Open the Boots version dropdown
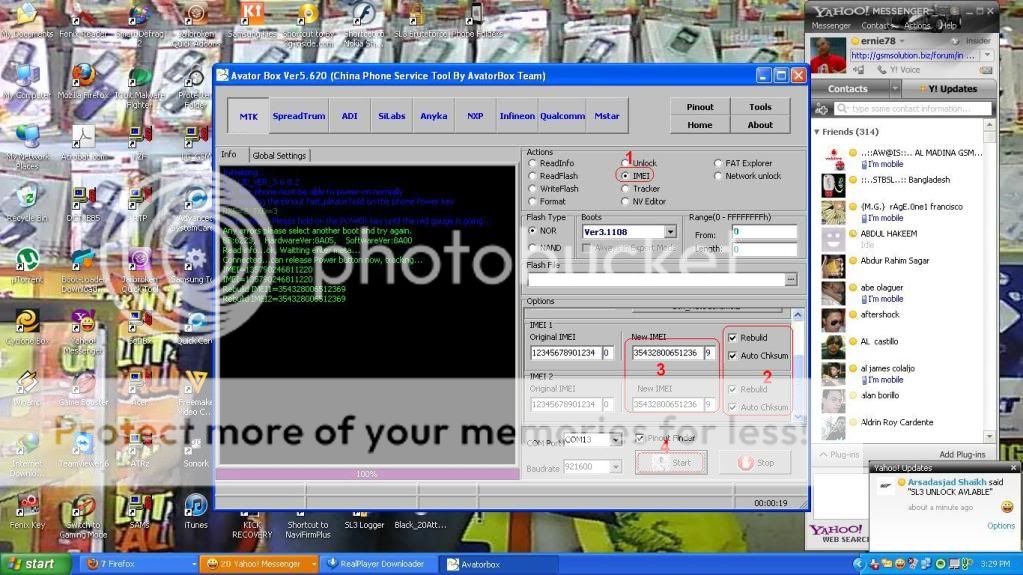 (670, 232)
